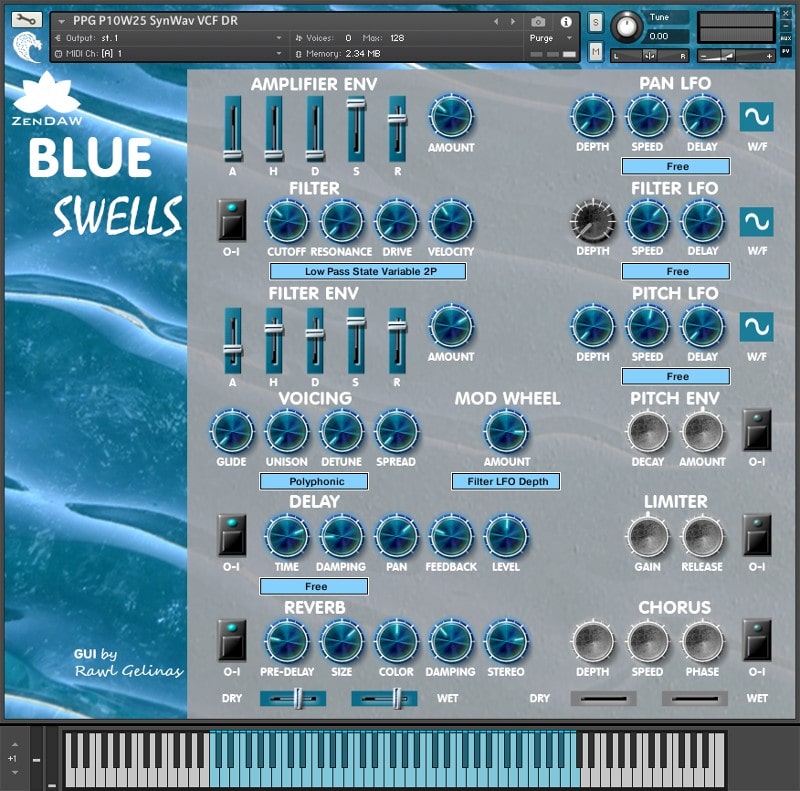The image size is (800, 791).
Task: Click the octave shift down arrow
Action: pyautogui.click(x=14, y=773)
